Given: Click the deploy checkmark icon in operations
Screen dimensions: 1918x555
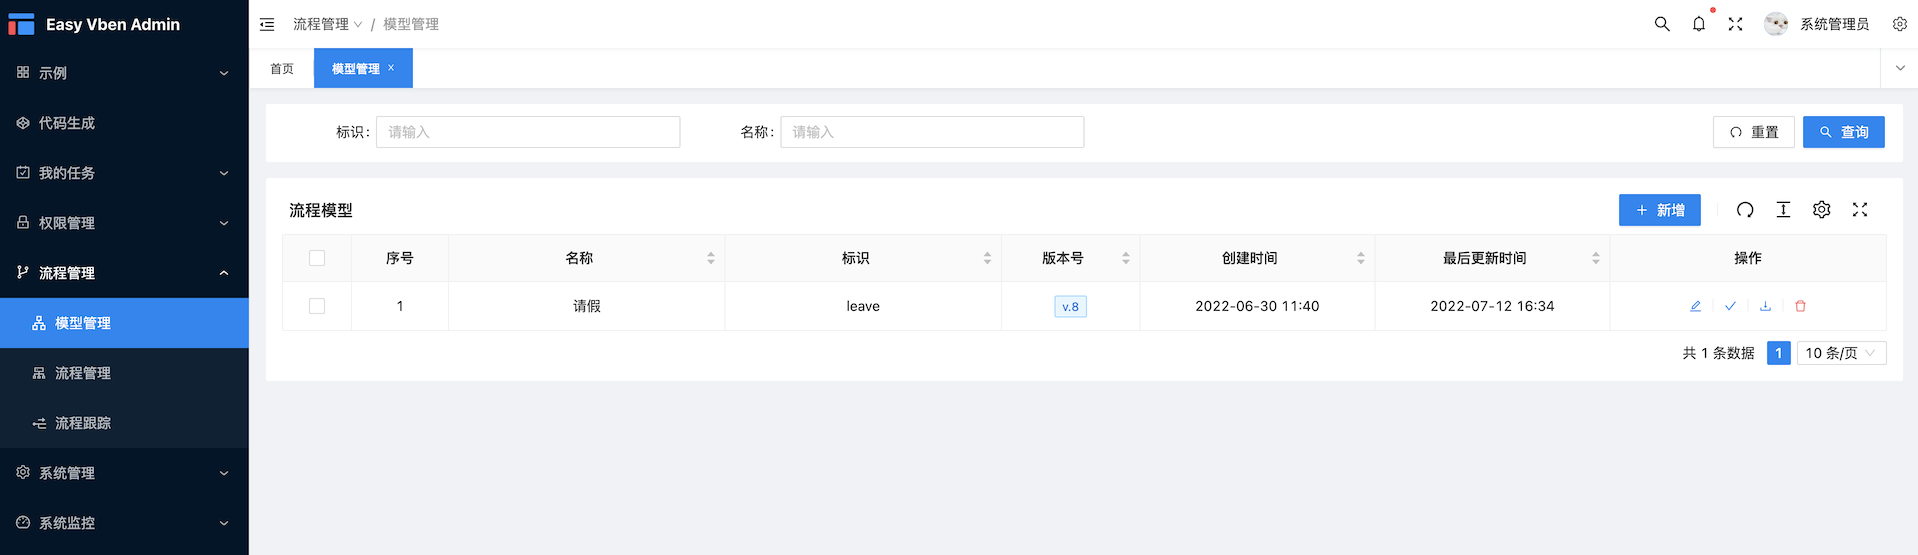Looking at the screenshot, I should (x=1730, y=306).
